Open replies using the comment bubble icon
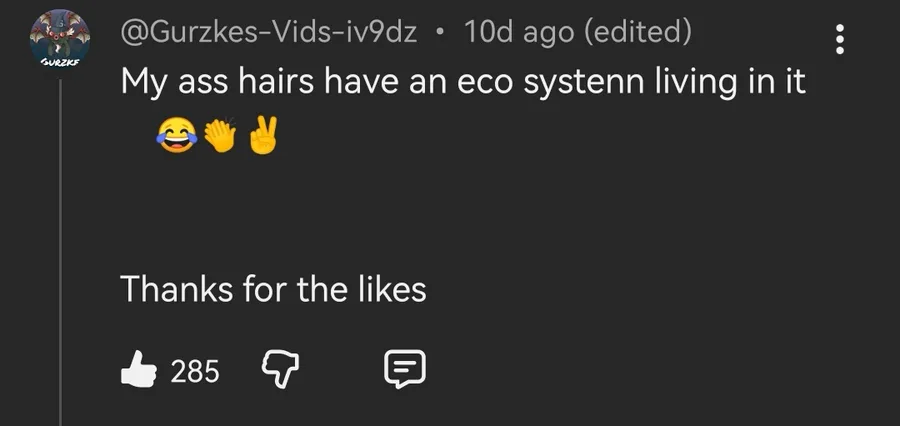This screenshot has width=900, height=426. pos(404,369)
